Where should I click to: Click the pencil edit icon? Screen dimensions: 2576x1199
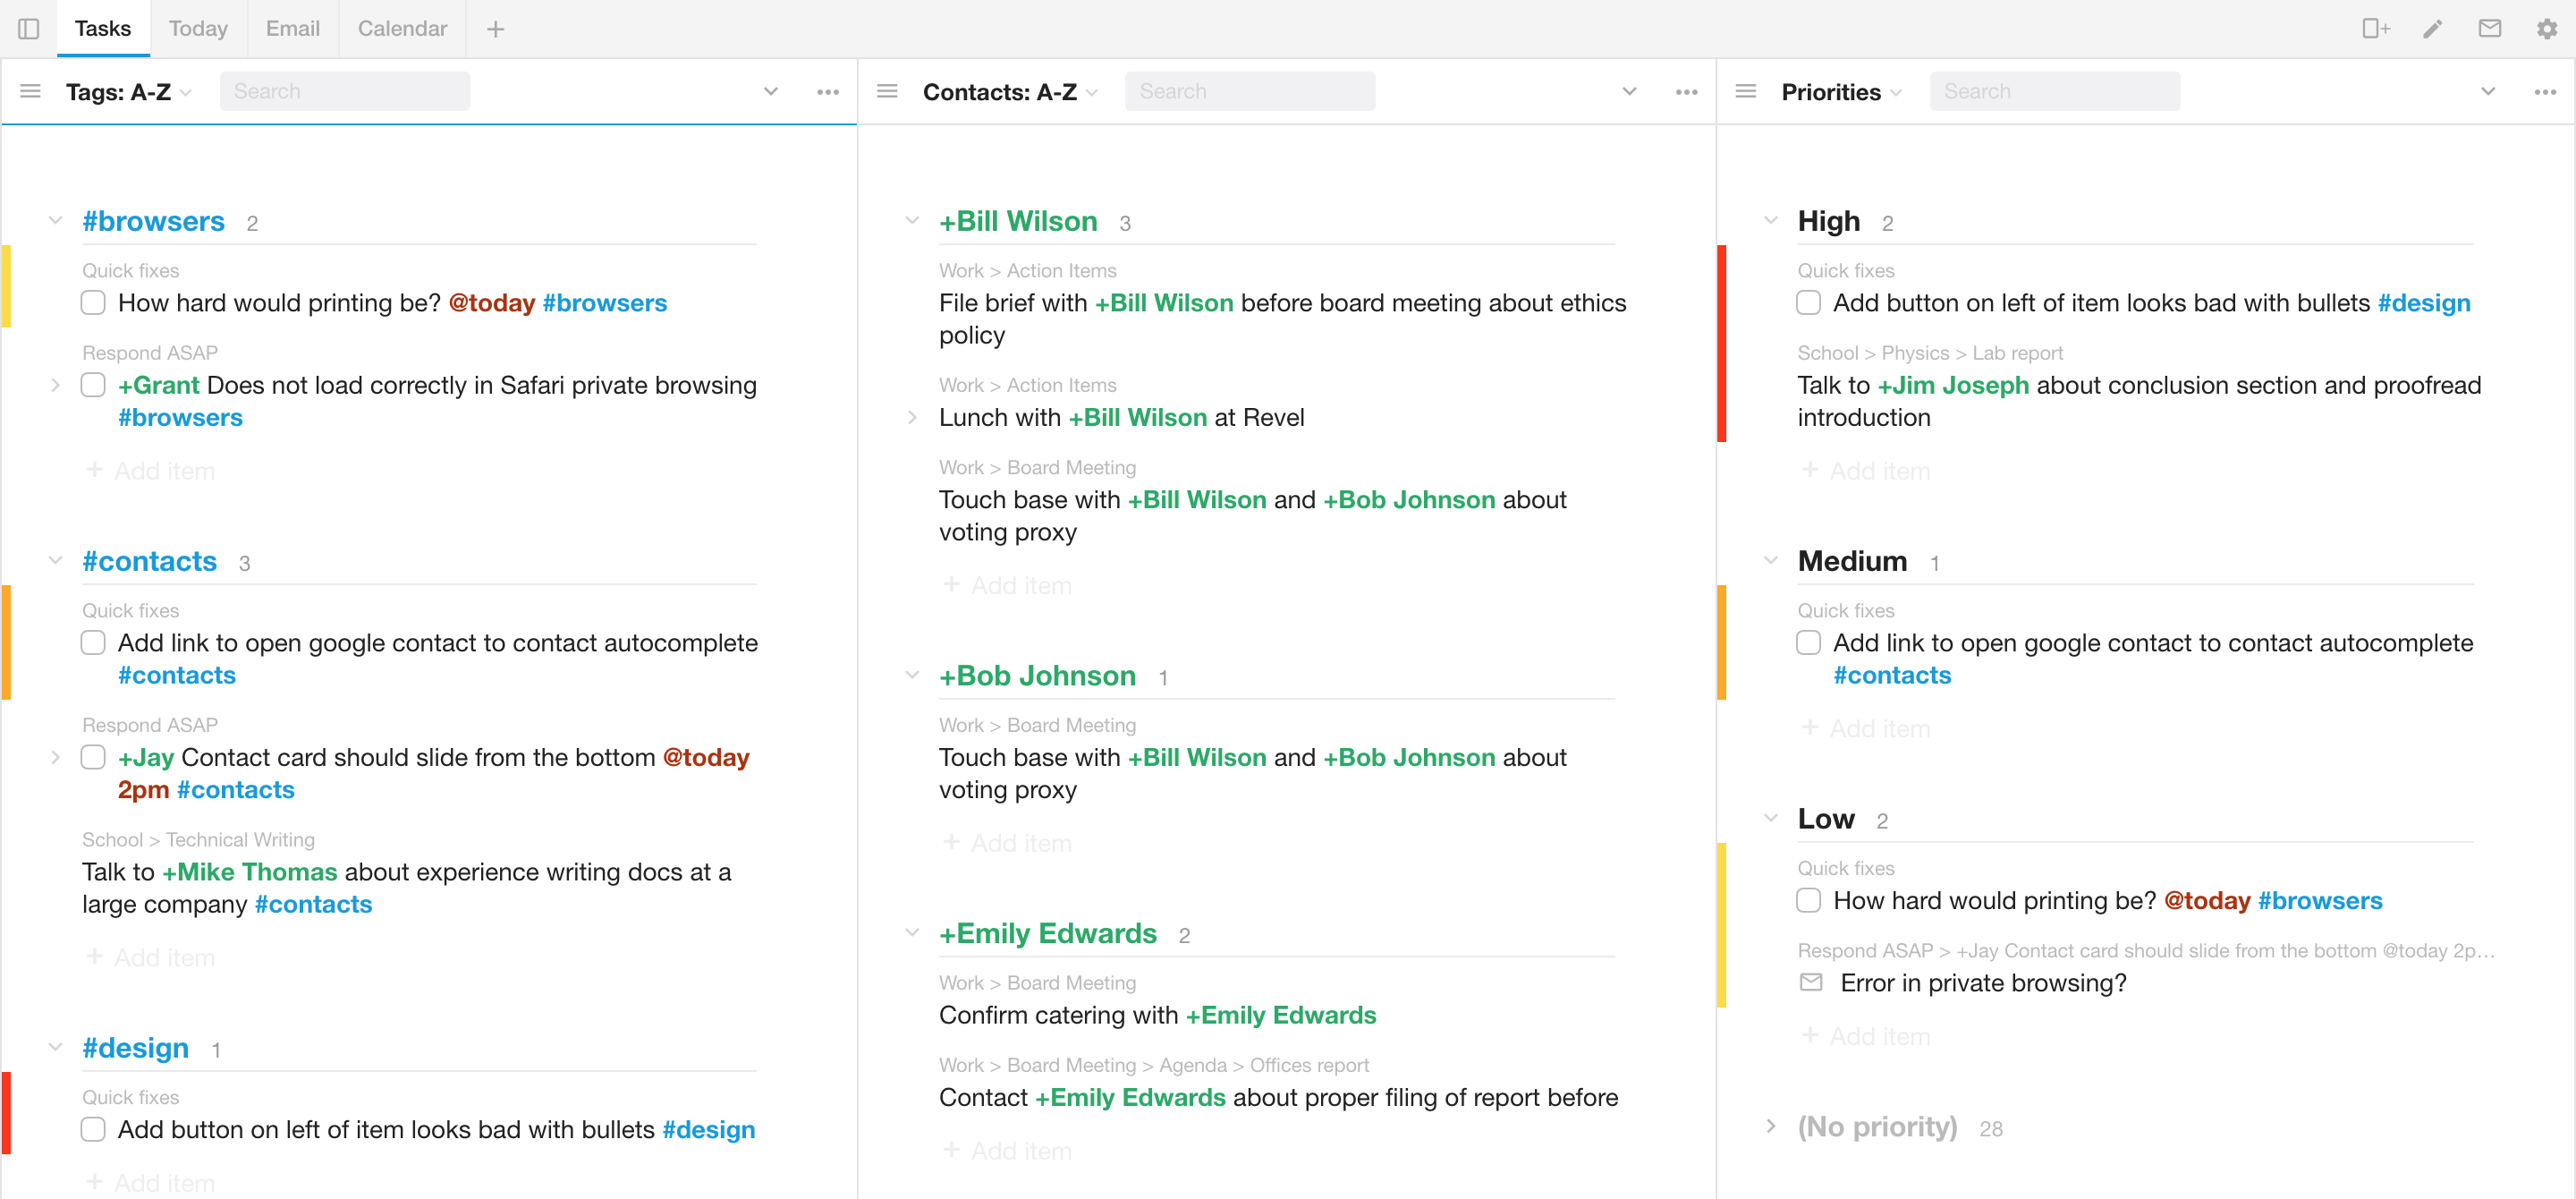pos(2433,29)
